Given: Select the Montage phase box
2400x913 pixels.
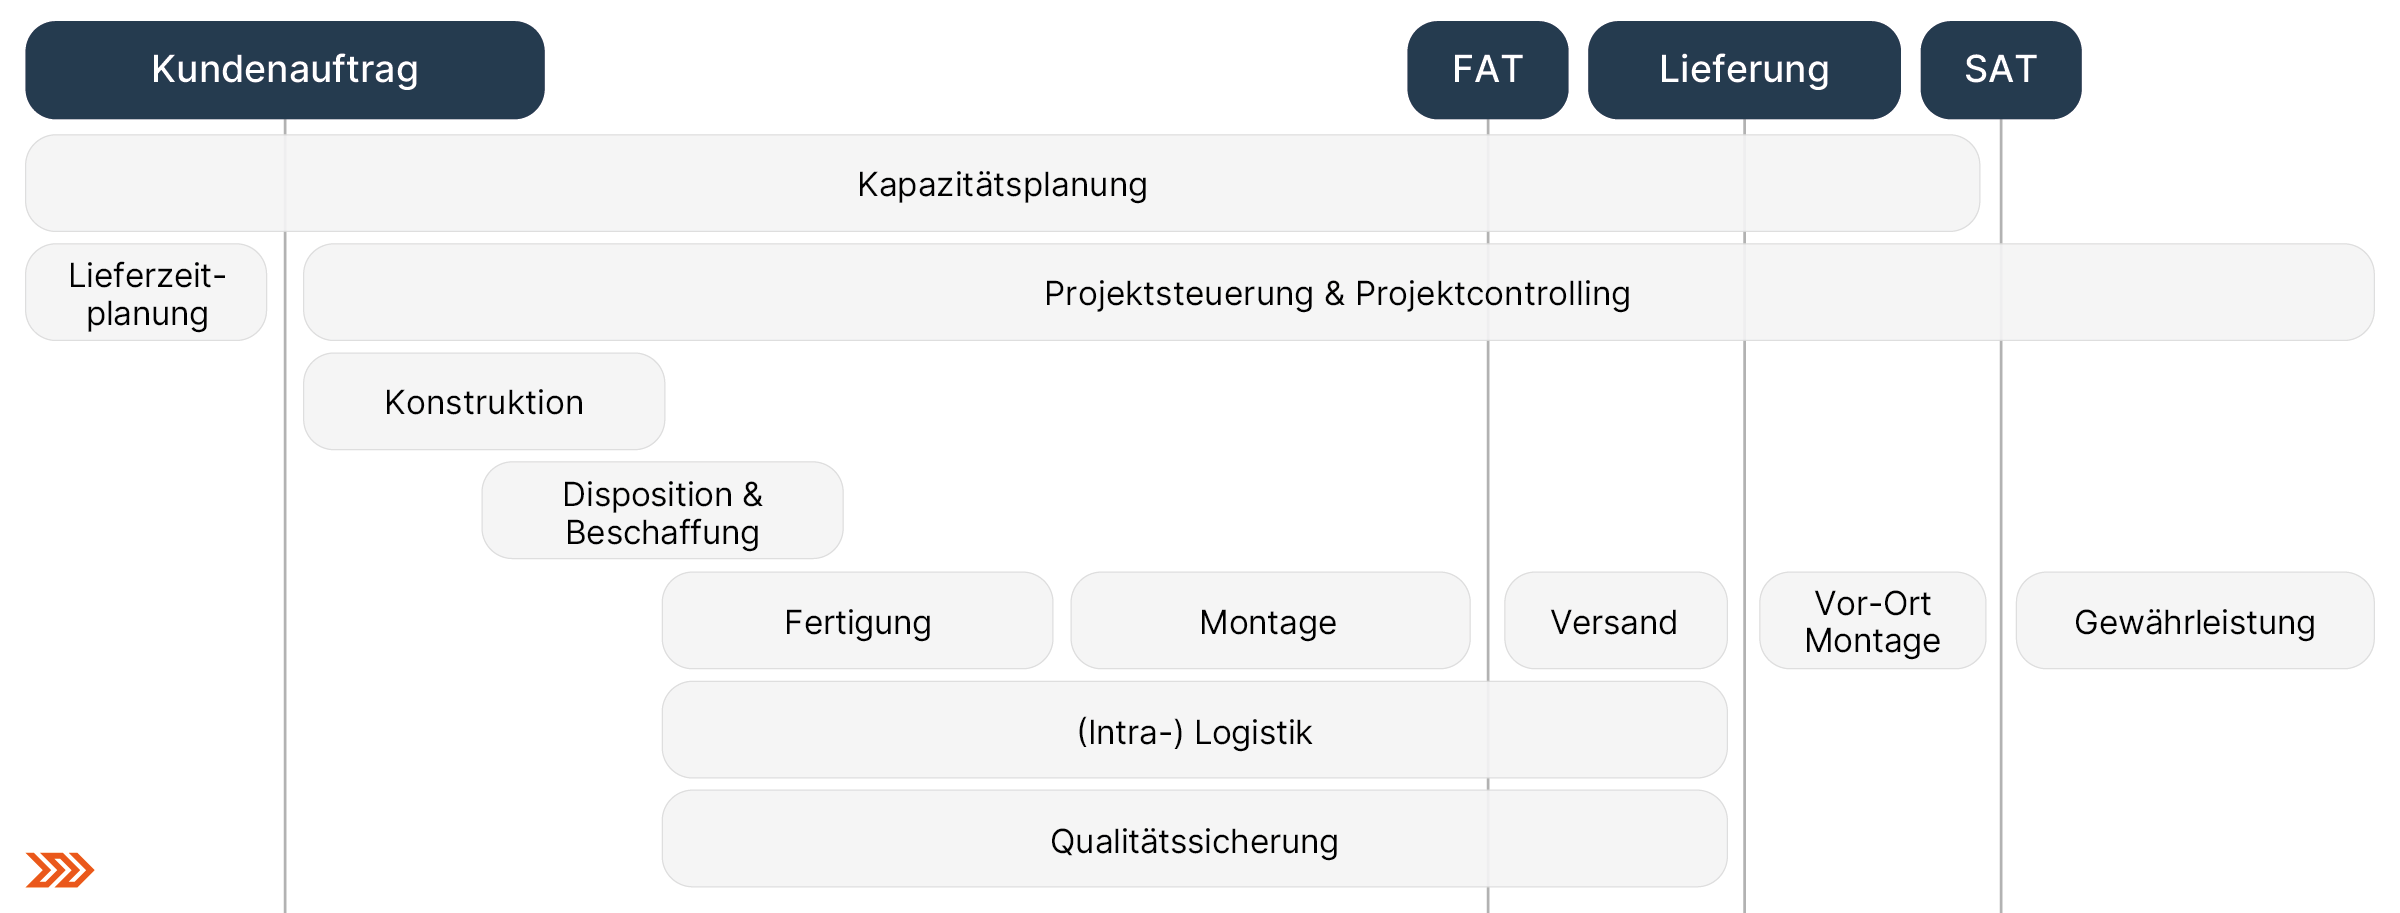Looking at the screenshot, I should (1269, 621).
